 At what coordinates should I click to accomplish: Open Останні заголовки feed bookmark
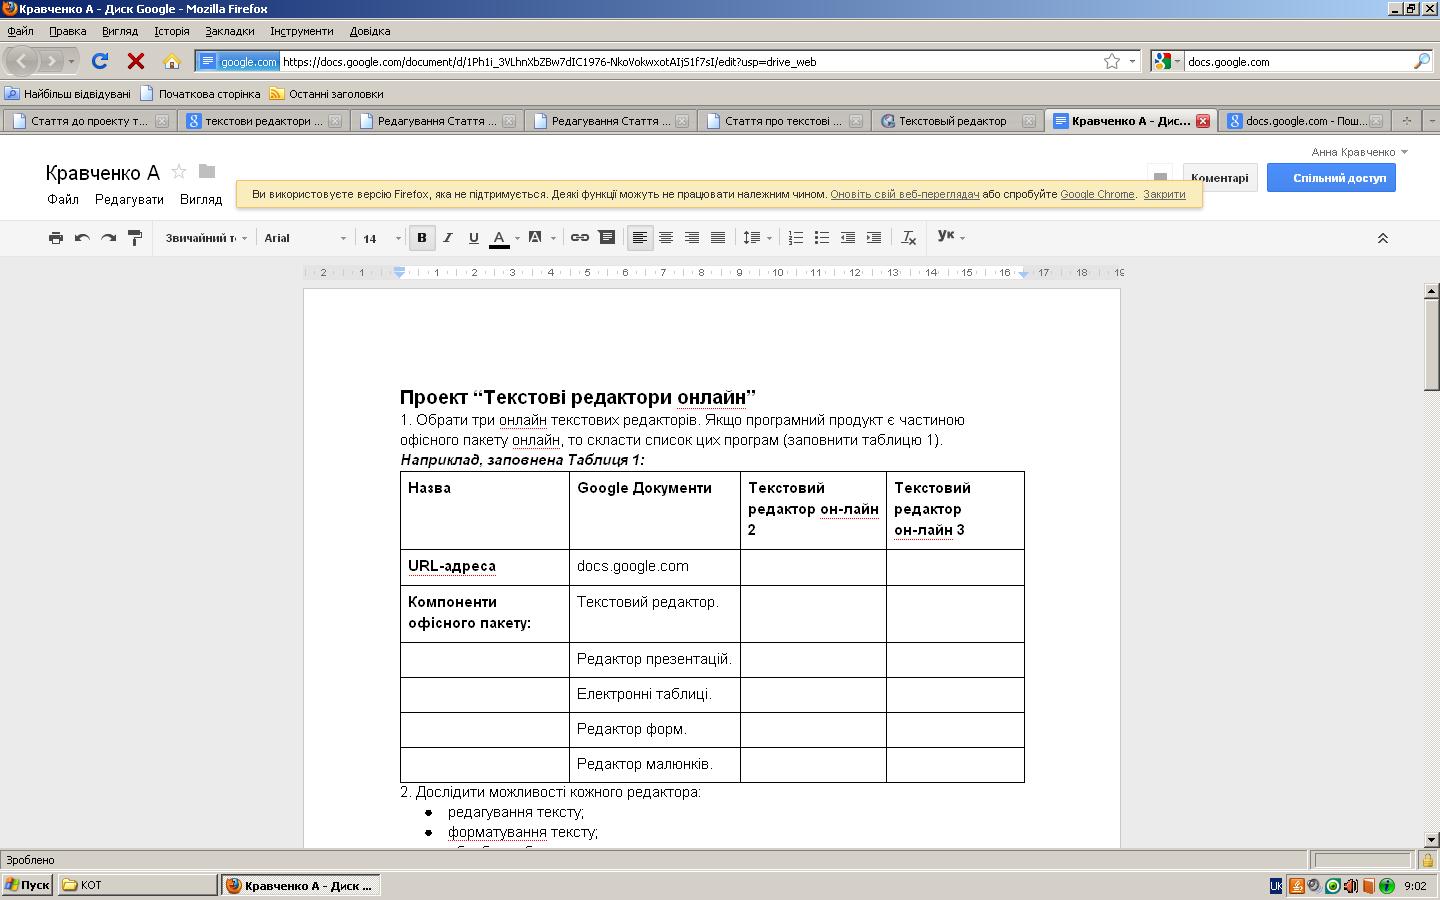(x=327, y=94)
